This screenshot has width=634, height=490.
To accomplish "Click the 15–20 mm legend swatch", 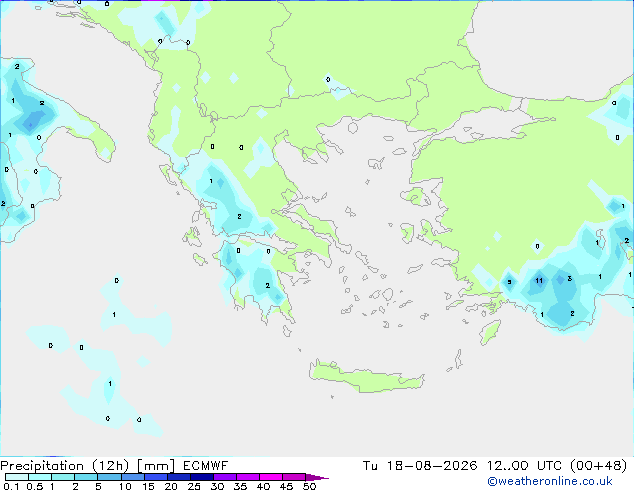I will point(156,477).
